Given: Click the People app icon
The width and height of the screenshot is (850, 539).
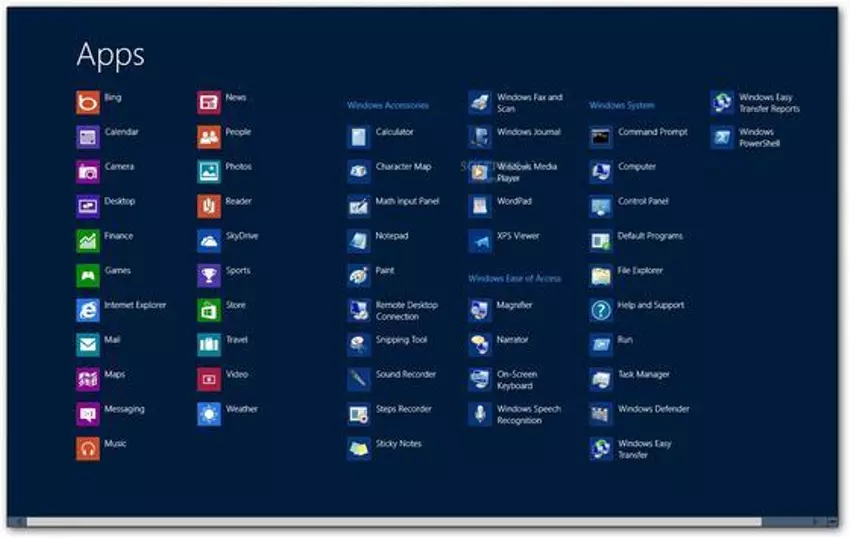Looking at the screenshot, I should tap(209, 137).
